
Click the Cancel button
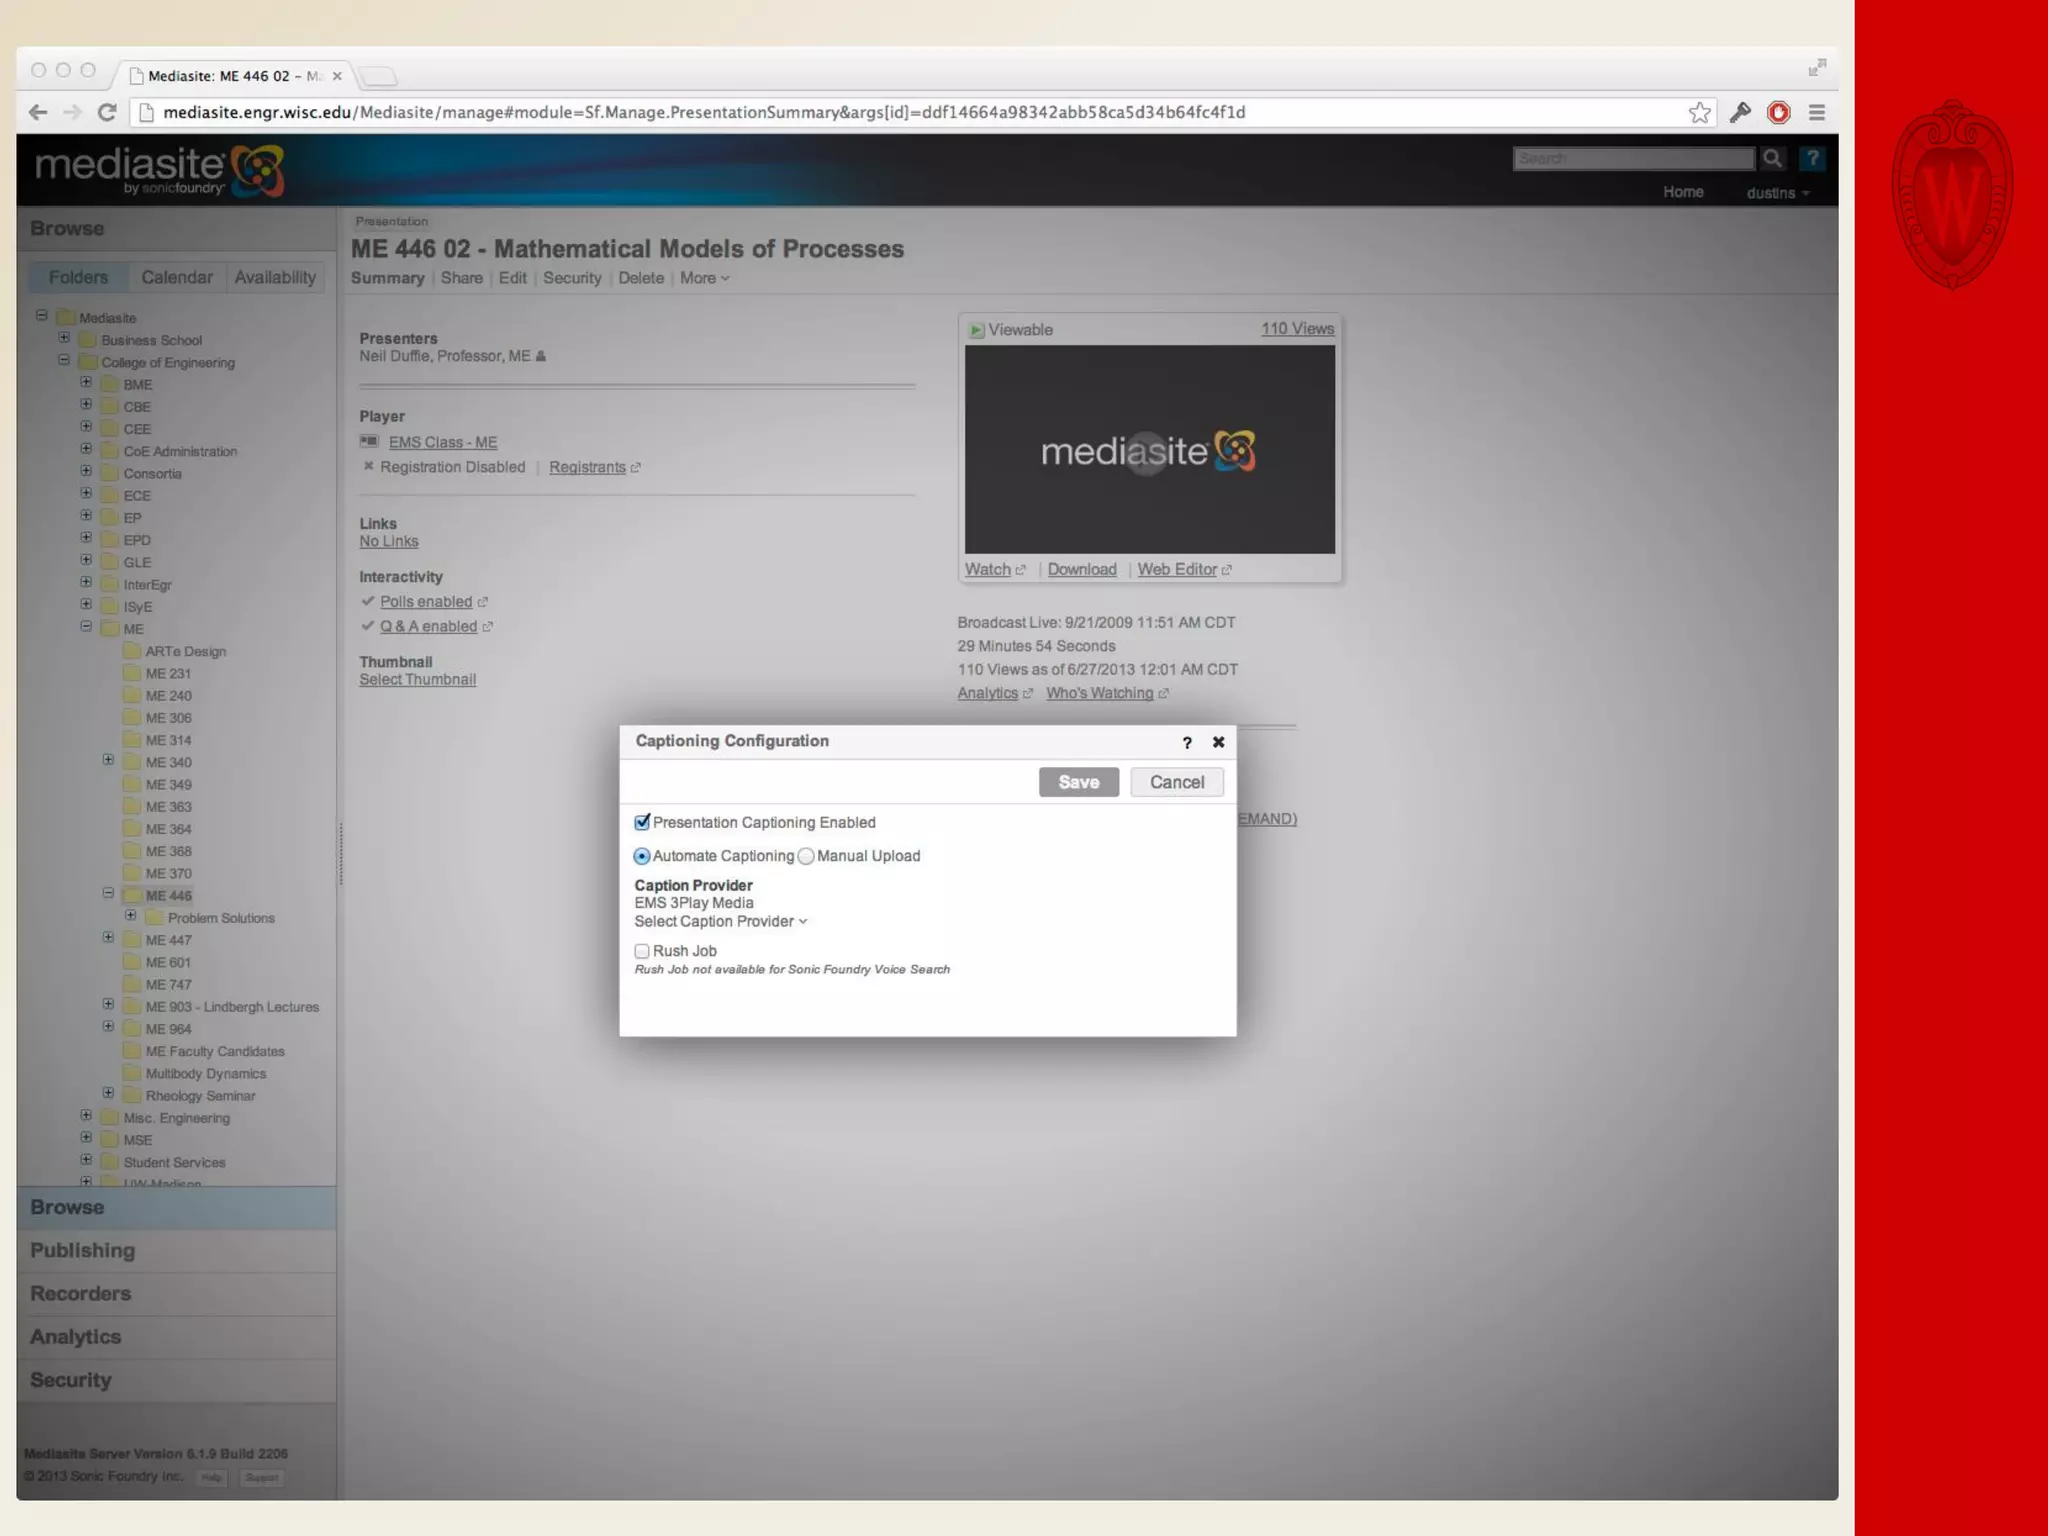coord(1177,782)
